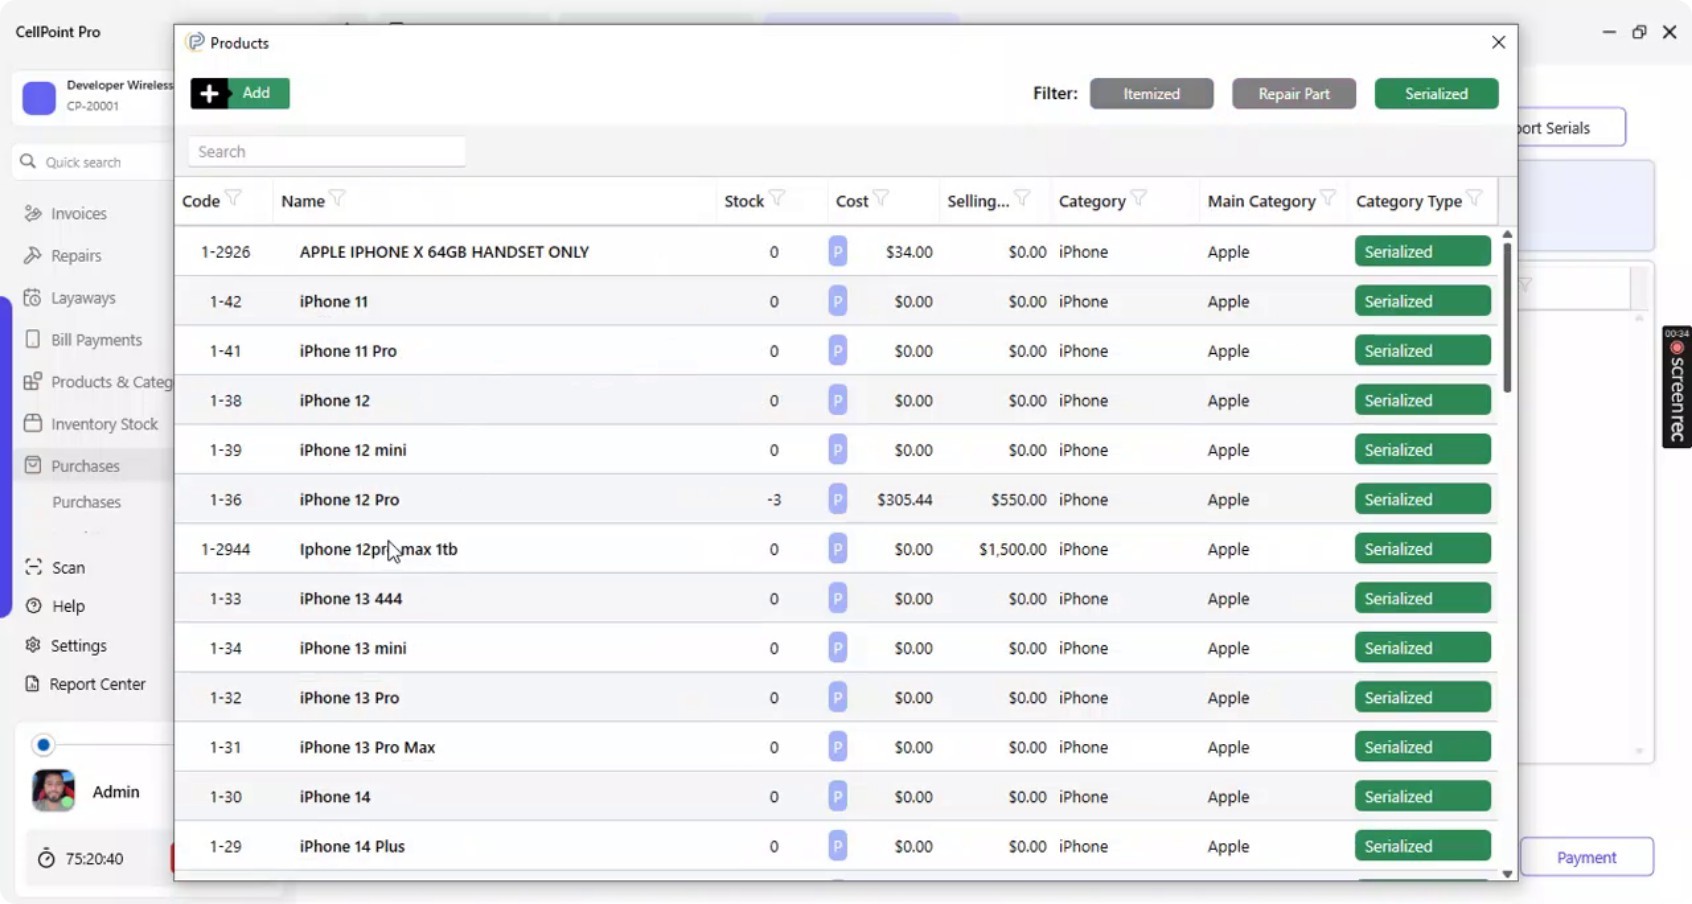Click the product list vertical scrollbar thumb
The image size is (1692, 904).
1507,316
